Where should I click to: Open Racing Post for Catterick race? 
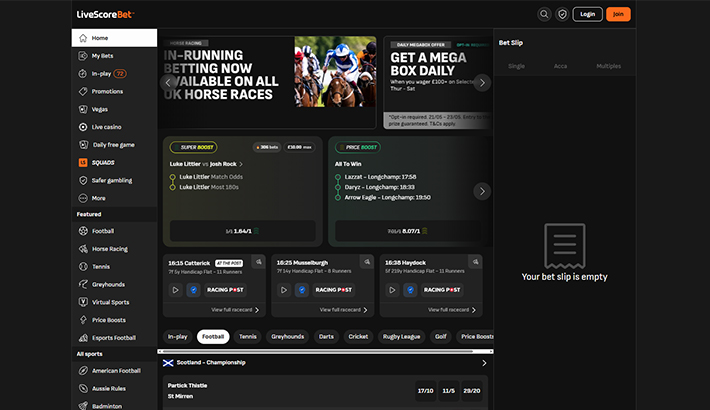[x=225, y=290]
